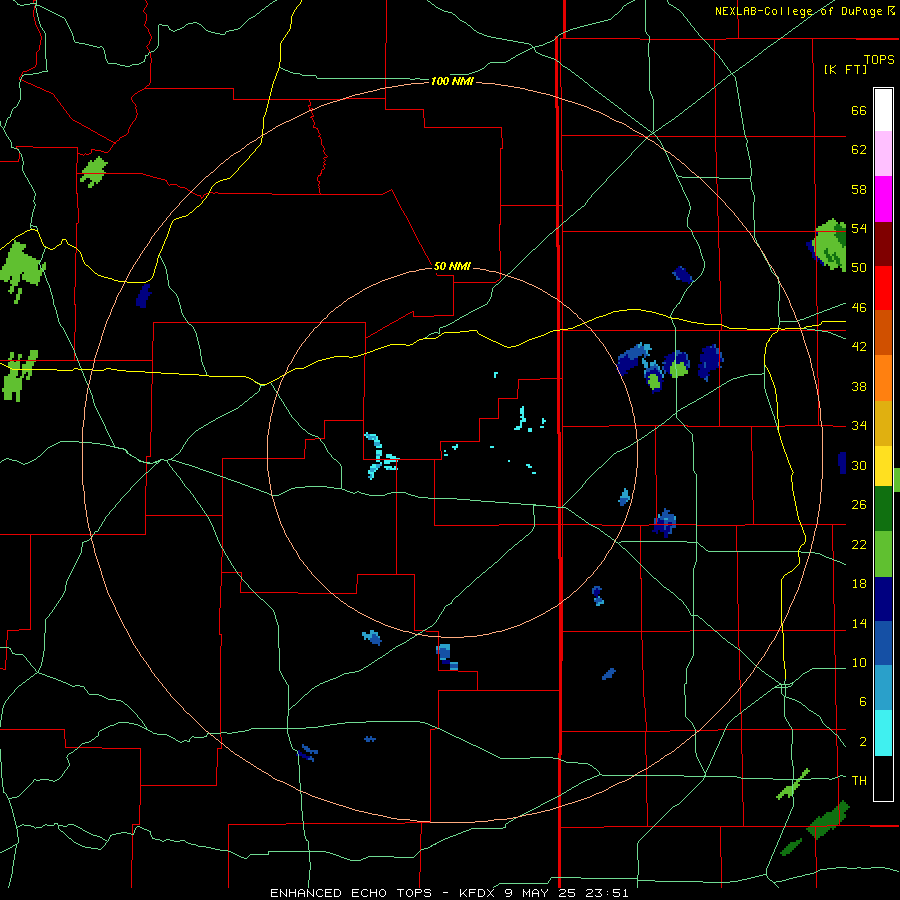Screen dimensions: 900x900
Task: Click the 18 value on the legend
Action: 859,584
